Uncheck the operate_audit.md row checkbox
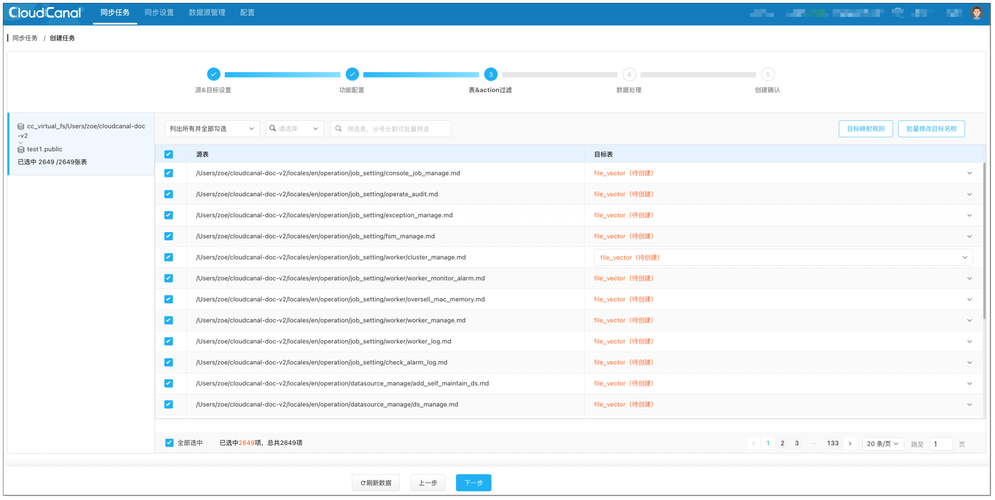This screenshot has width=995, height=500. click(x=168, y=194)
